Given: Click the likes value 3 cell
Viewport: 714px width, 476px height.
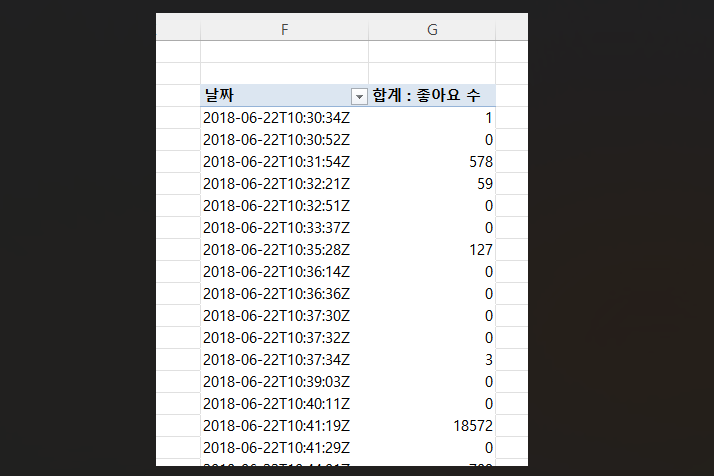Looking at the screenshot, I should pyautogui.click(x=432, y=360).
